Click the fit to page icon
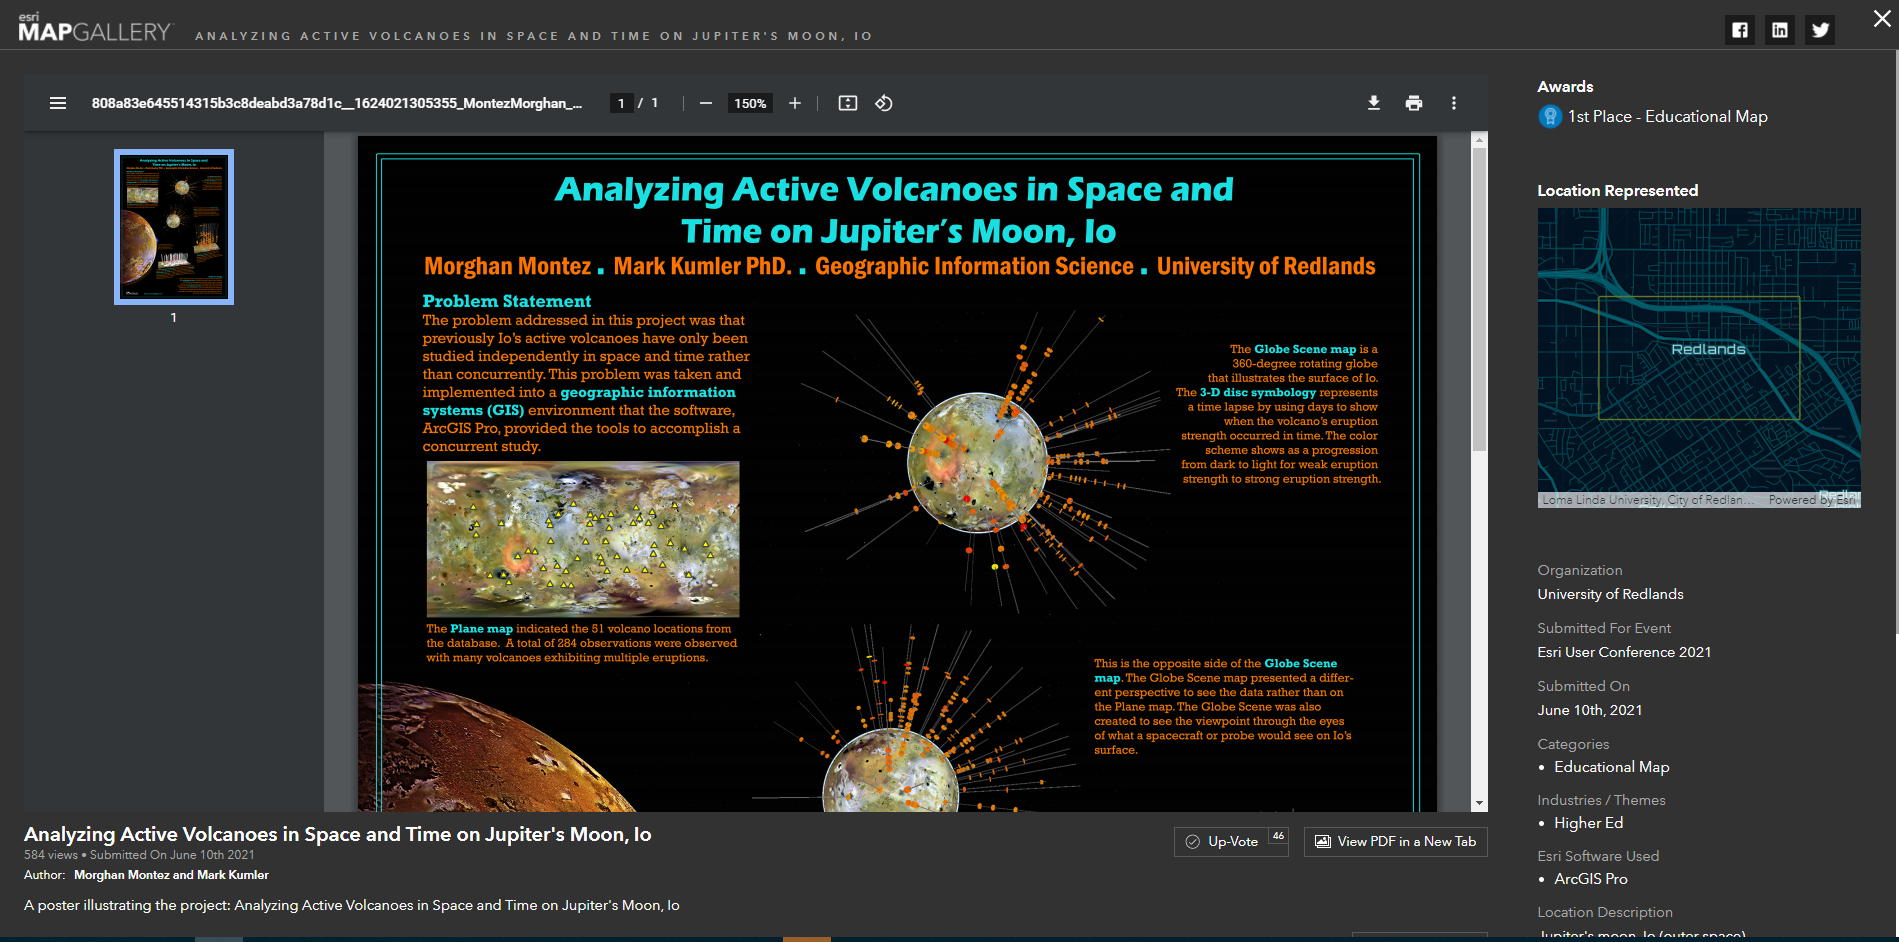The width and height of the screenshot is (1899, 942). [848, 103]
